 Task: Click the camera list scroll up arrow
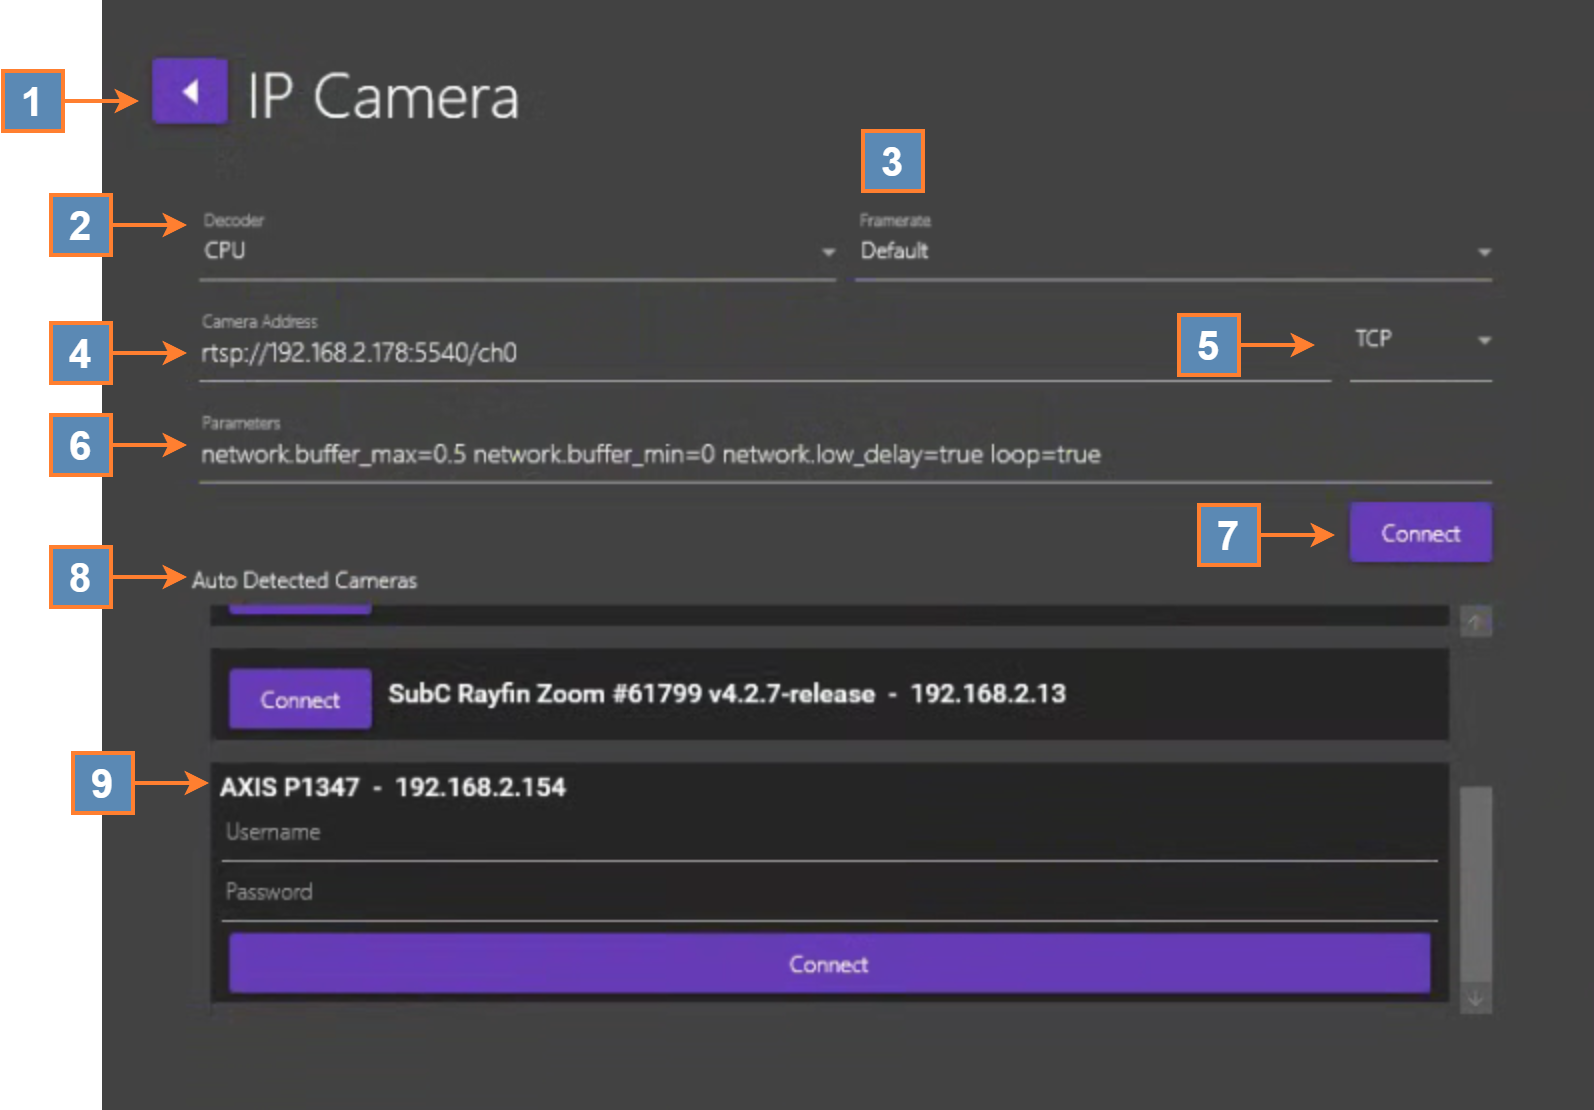click(x=1475, y=622)
